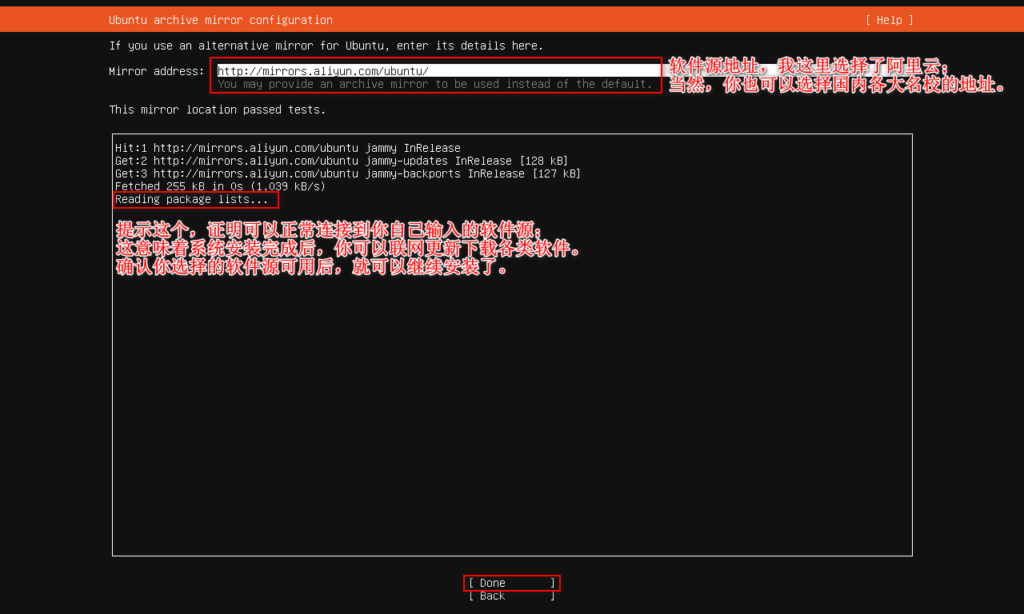1024x614 pixels.
Task: Click the alternative mirror instruction text
Action: coord(330,45)
